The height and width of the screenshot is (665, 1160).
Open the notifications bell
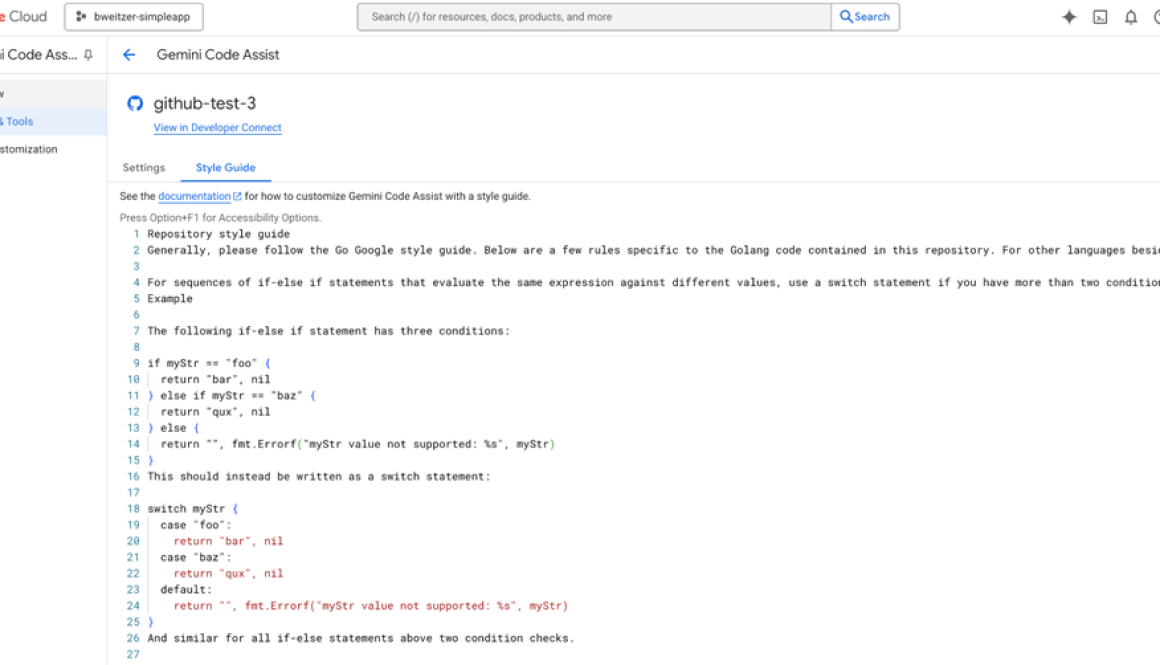pos(1131,17)
